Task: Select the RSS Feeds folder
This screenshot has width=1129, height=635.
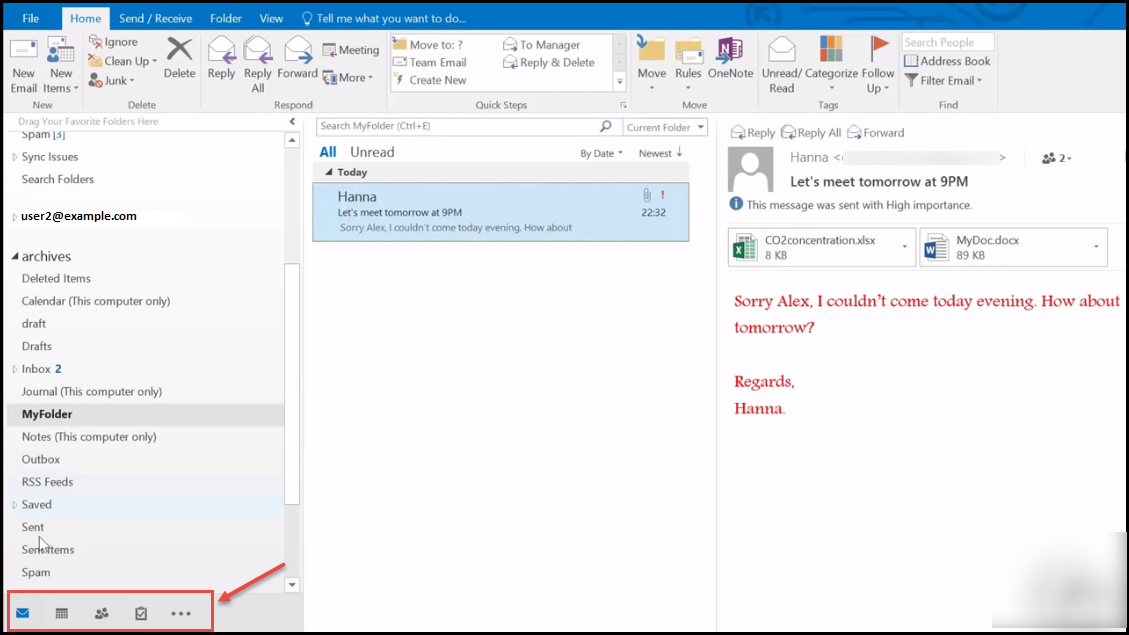Action: coord(48,482)
